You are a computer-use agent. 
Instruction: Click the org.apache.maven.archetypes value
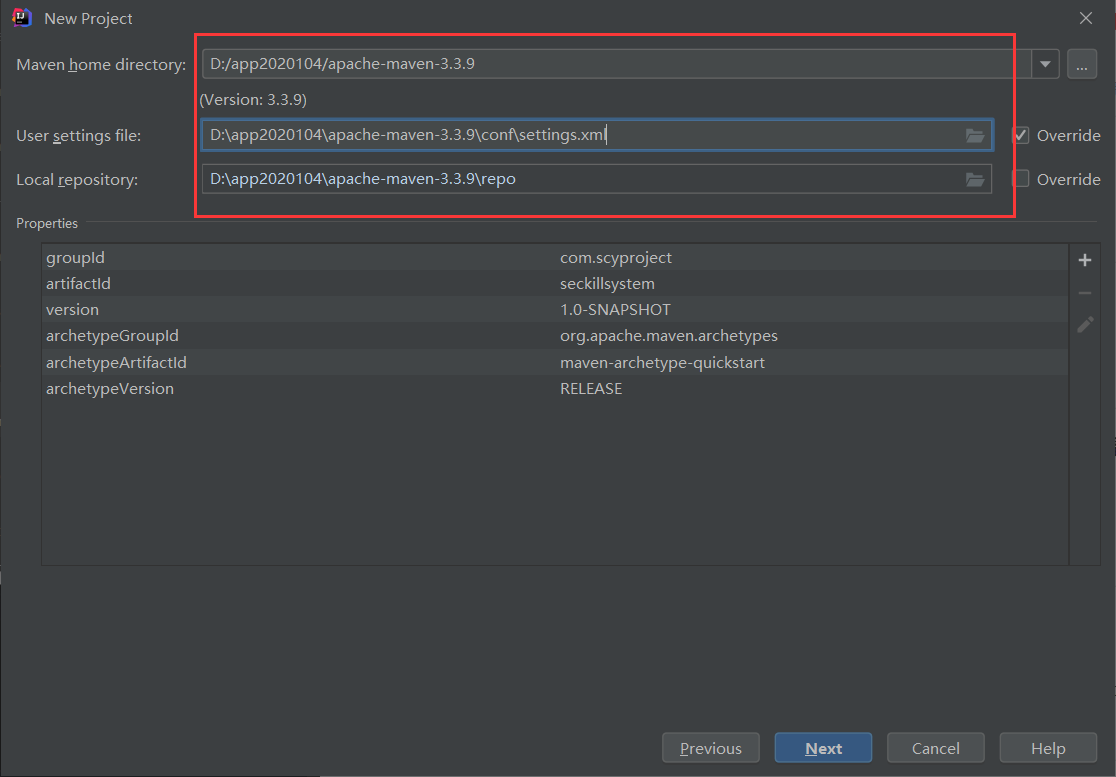pos(668,336)
